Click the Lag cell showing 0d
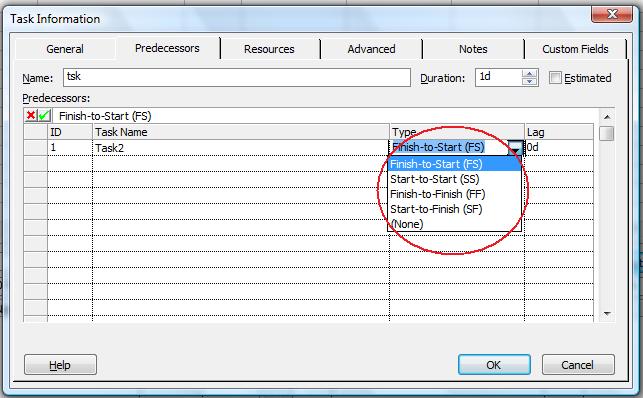643x398 pixels. pos(559,148)
